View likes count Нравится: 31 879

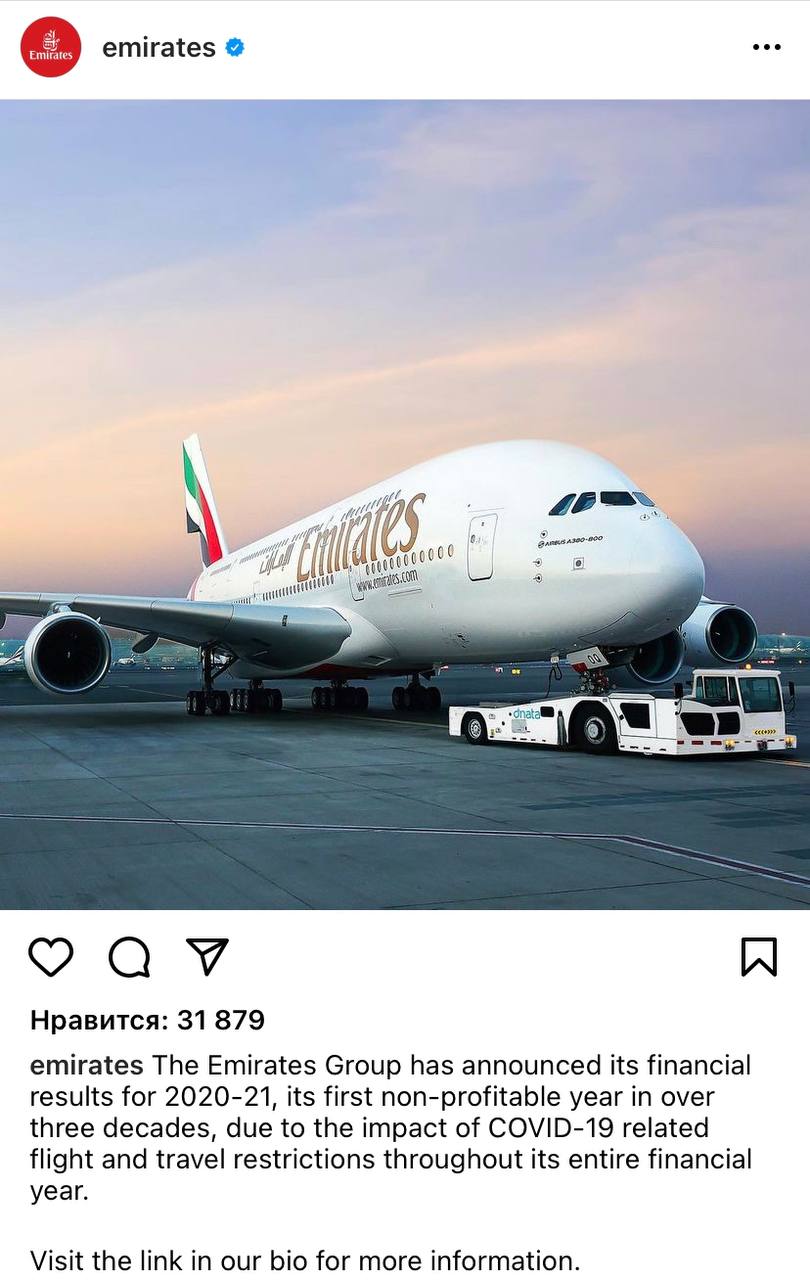[x=148, y=1020]
